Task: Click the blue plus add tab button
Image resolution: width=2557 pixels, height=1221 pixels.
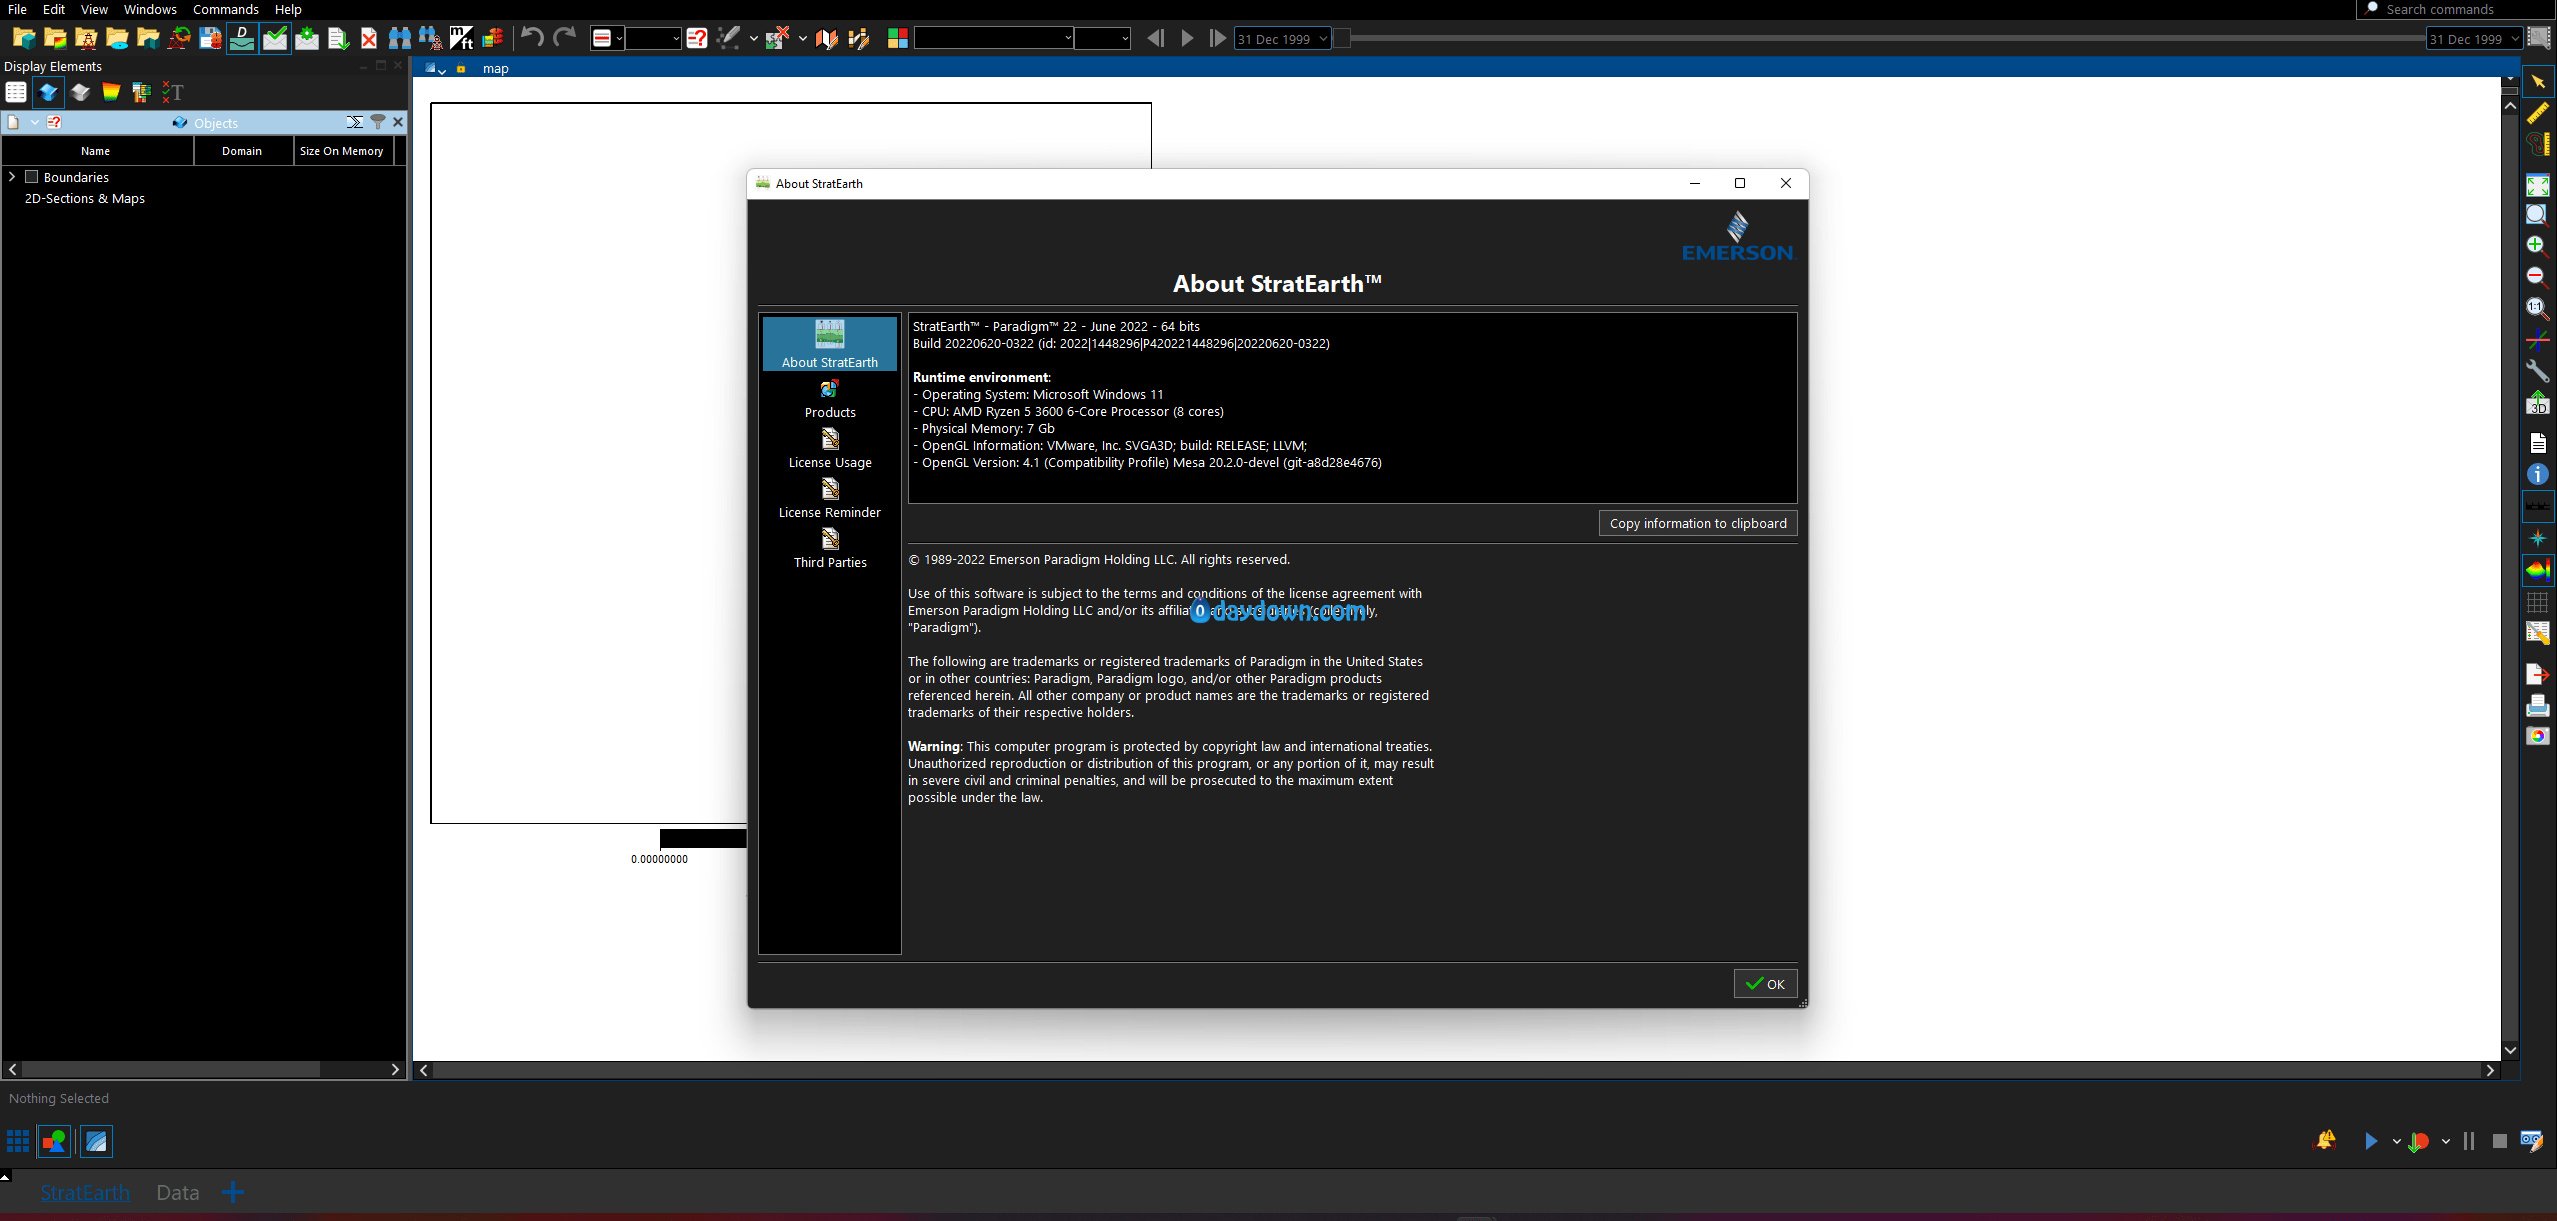Action: pyautogui.click(x=233, y=1192)
